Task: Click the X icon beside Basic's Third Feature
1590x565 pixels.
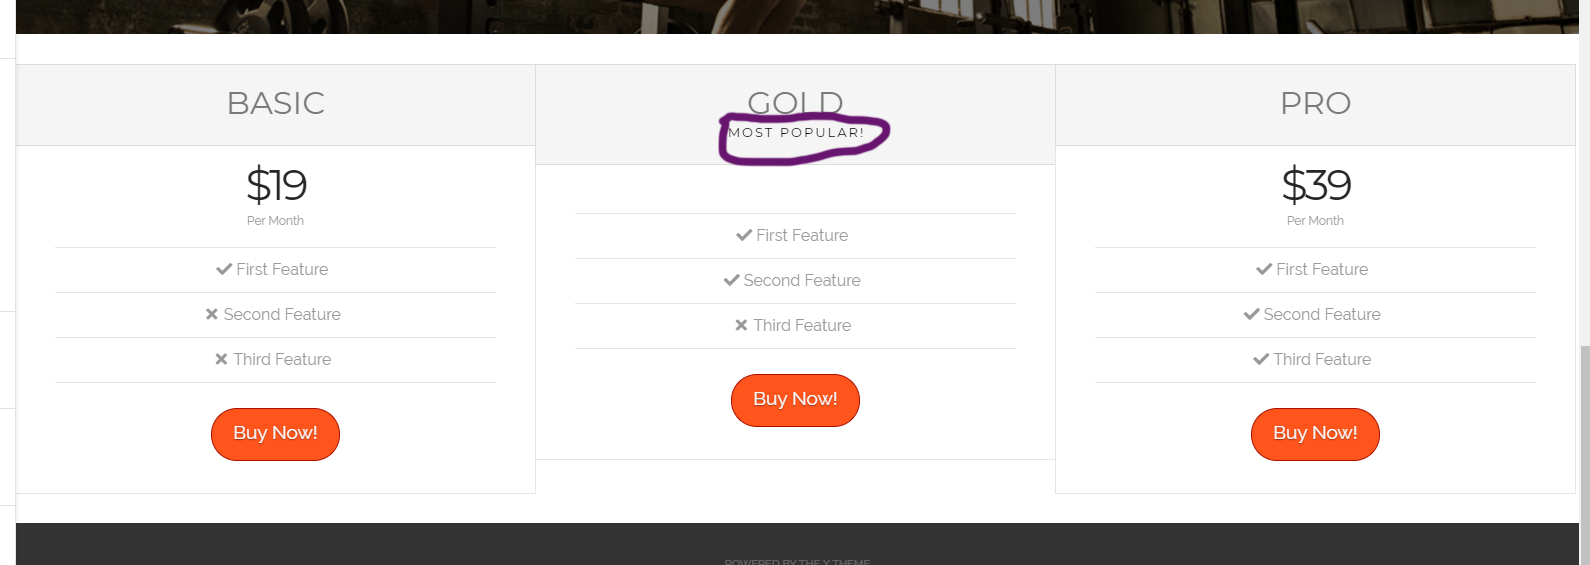Action: 221,359
